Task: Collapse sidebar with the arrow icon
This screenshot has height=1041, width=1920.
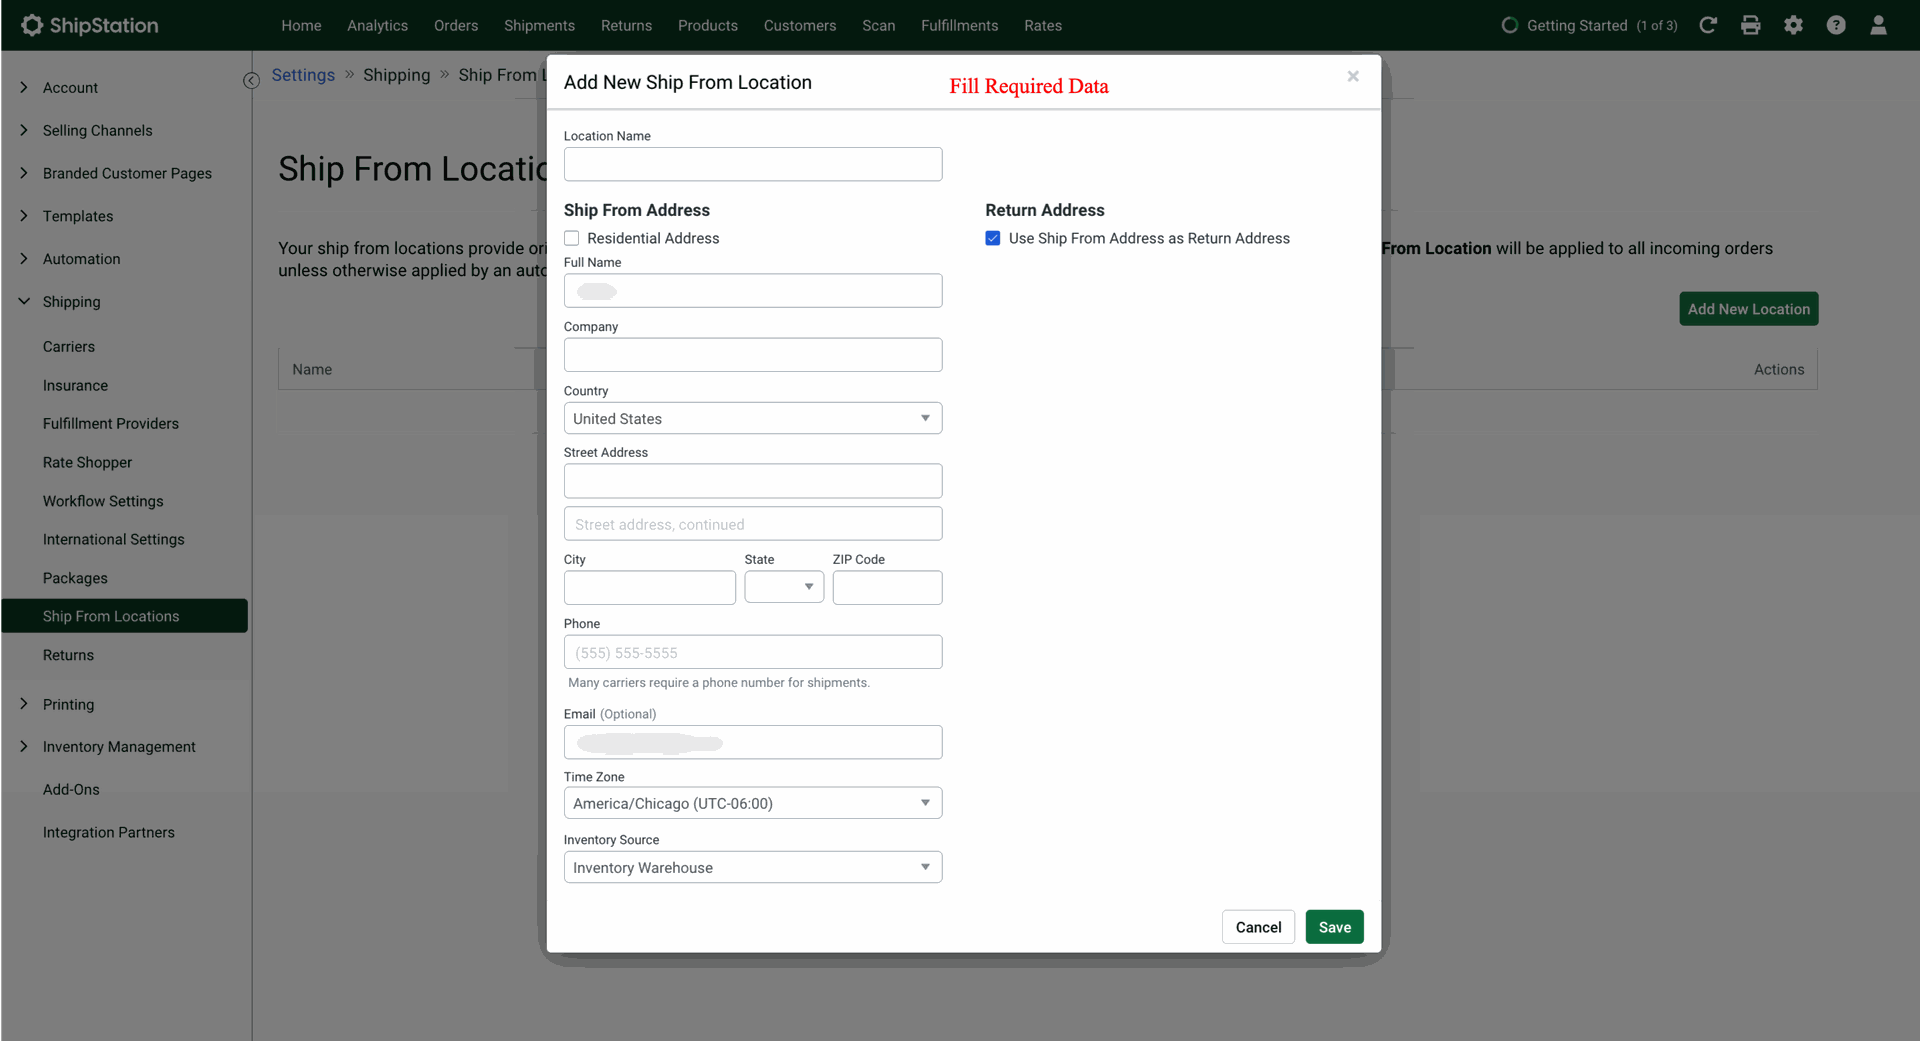Action: [x=251, y=80]
